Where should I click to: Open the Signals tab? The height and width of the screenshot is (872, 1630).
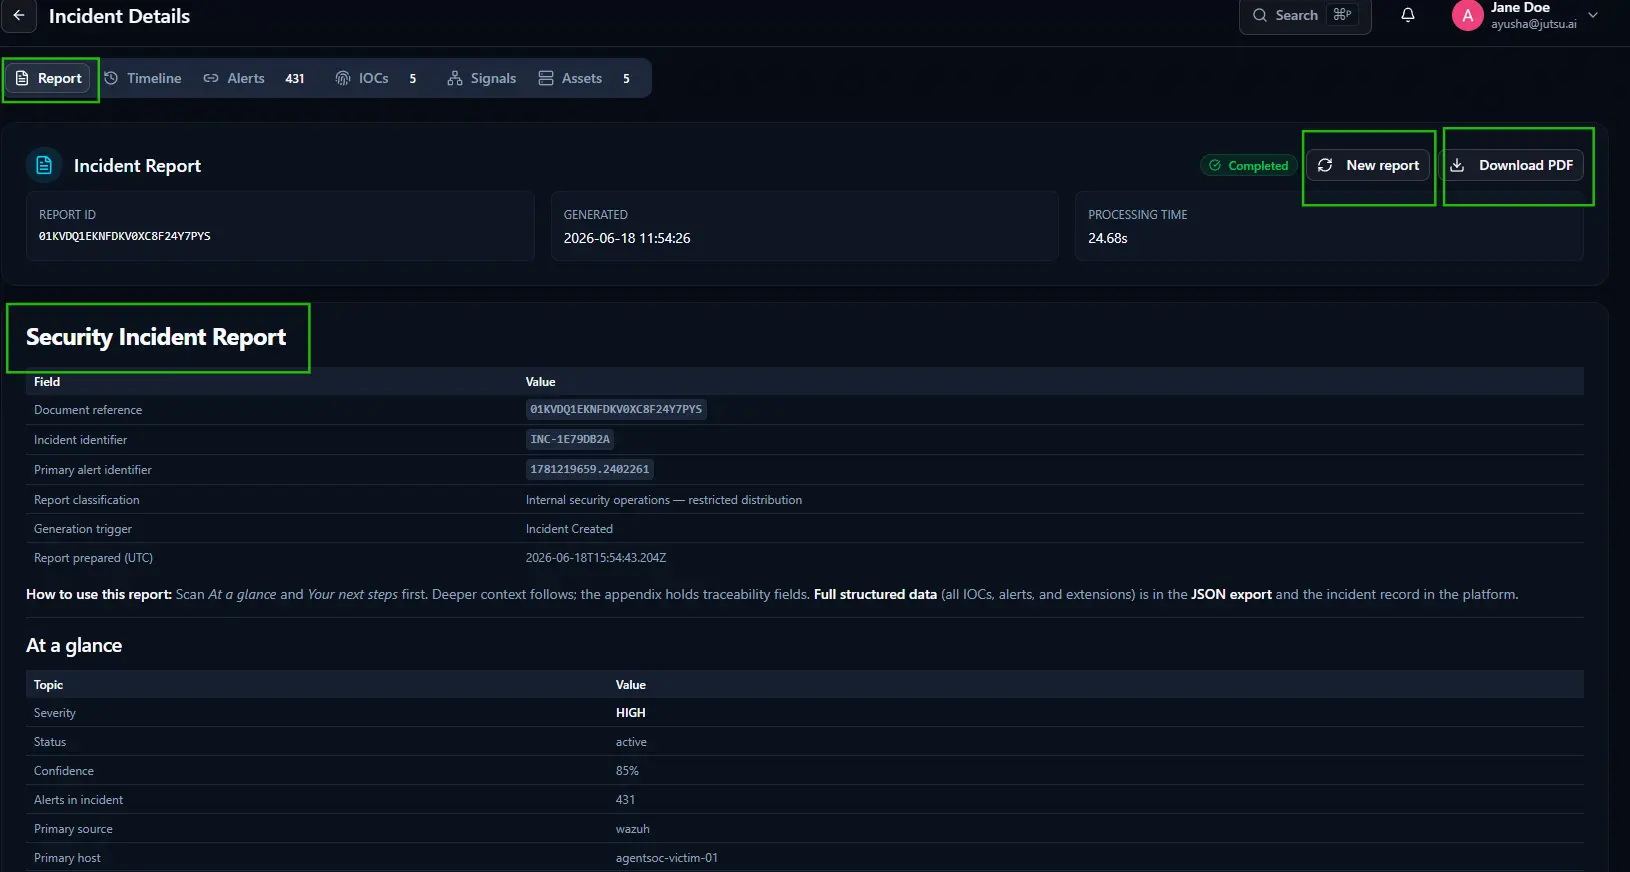pyautogui.click(x=482, y=78)
